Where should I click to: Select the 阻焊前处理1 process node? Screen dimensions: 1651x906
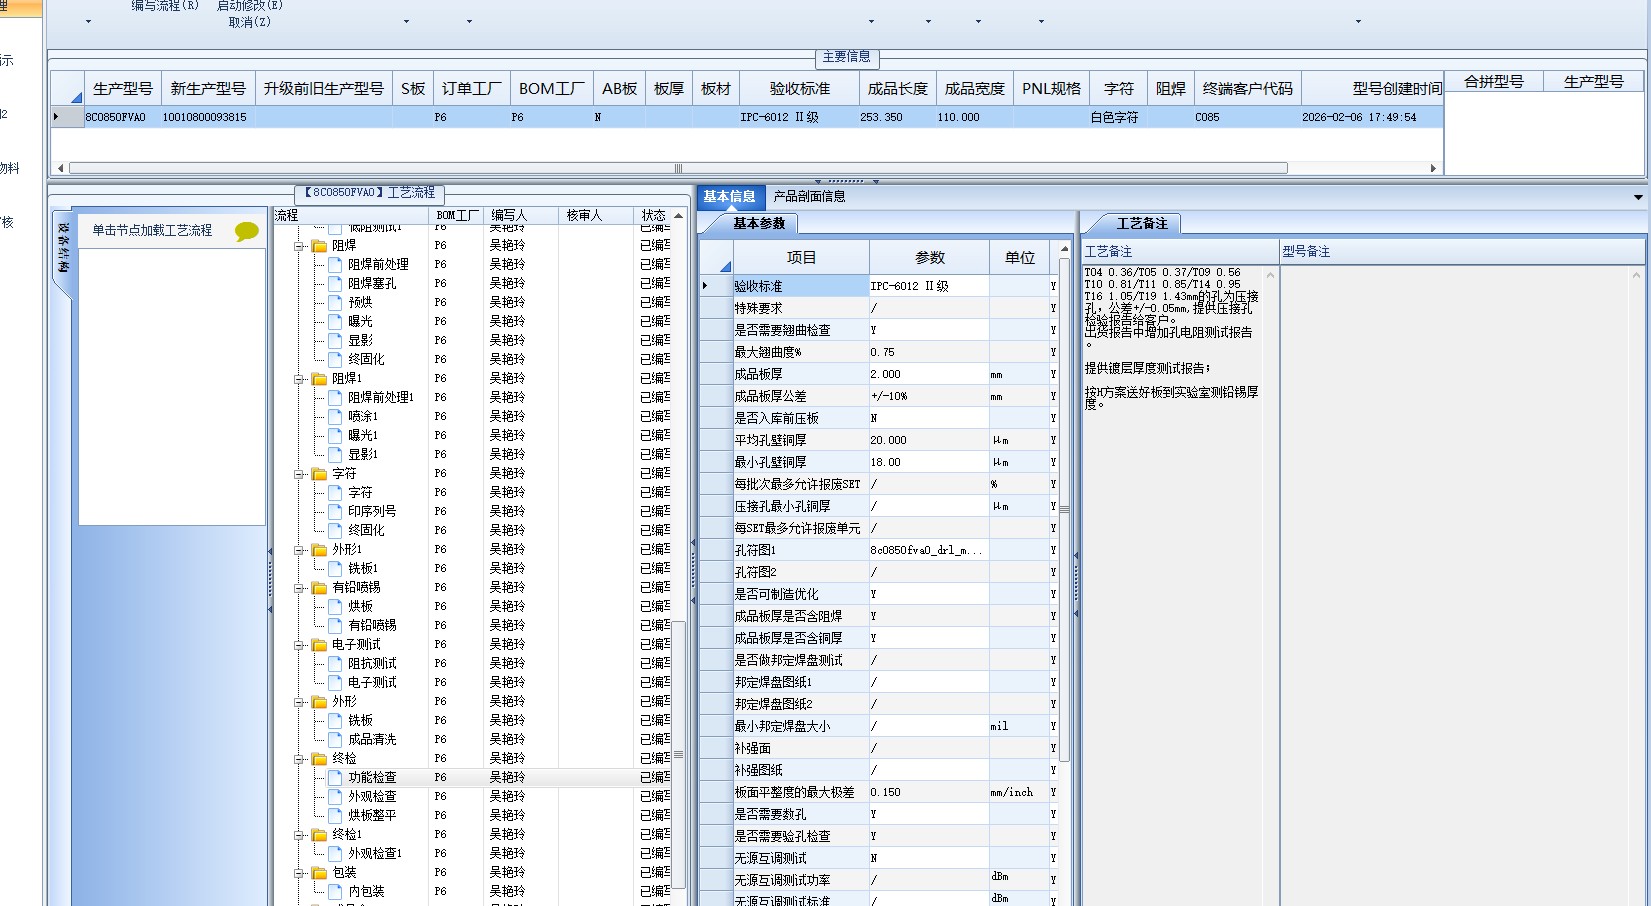pos(381,398)
